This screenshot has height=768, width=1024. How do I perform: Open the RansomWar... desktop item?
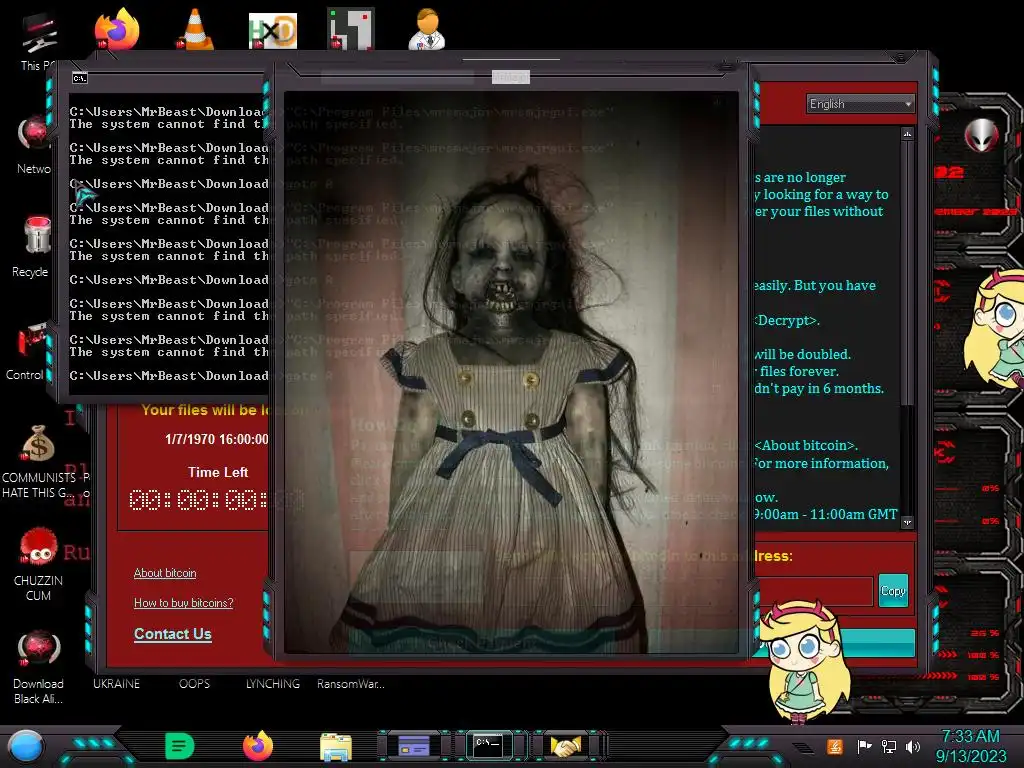tap(351, 684)
